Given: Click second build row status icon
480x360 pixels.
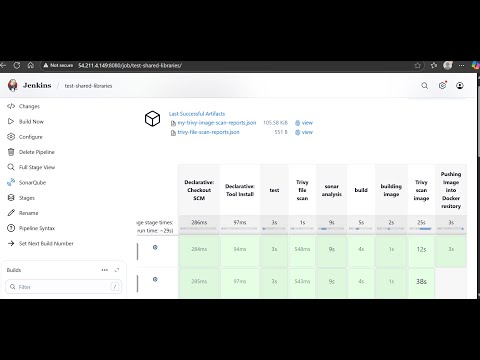Looking at the screenshot, I should click(155, 279).
